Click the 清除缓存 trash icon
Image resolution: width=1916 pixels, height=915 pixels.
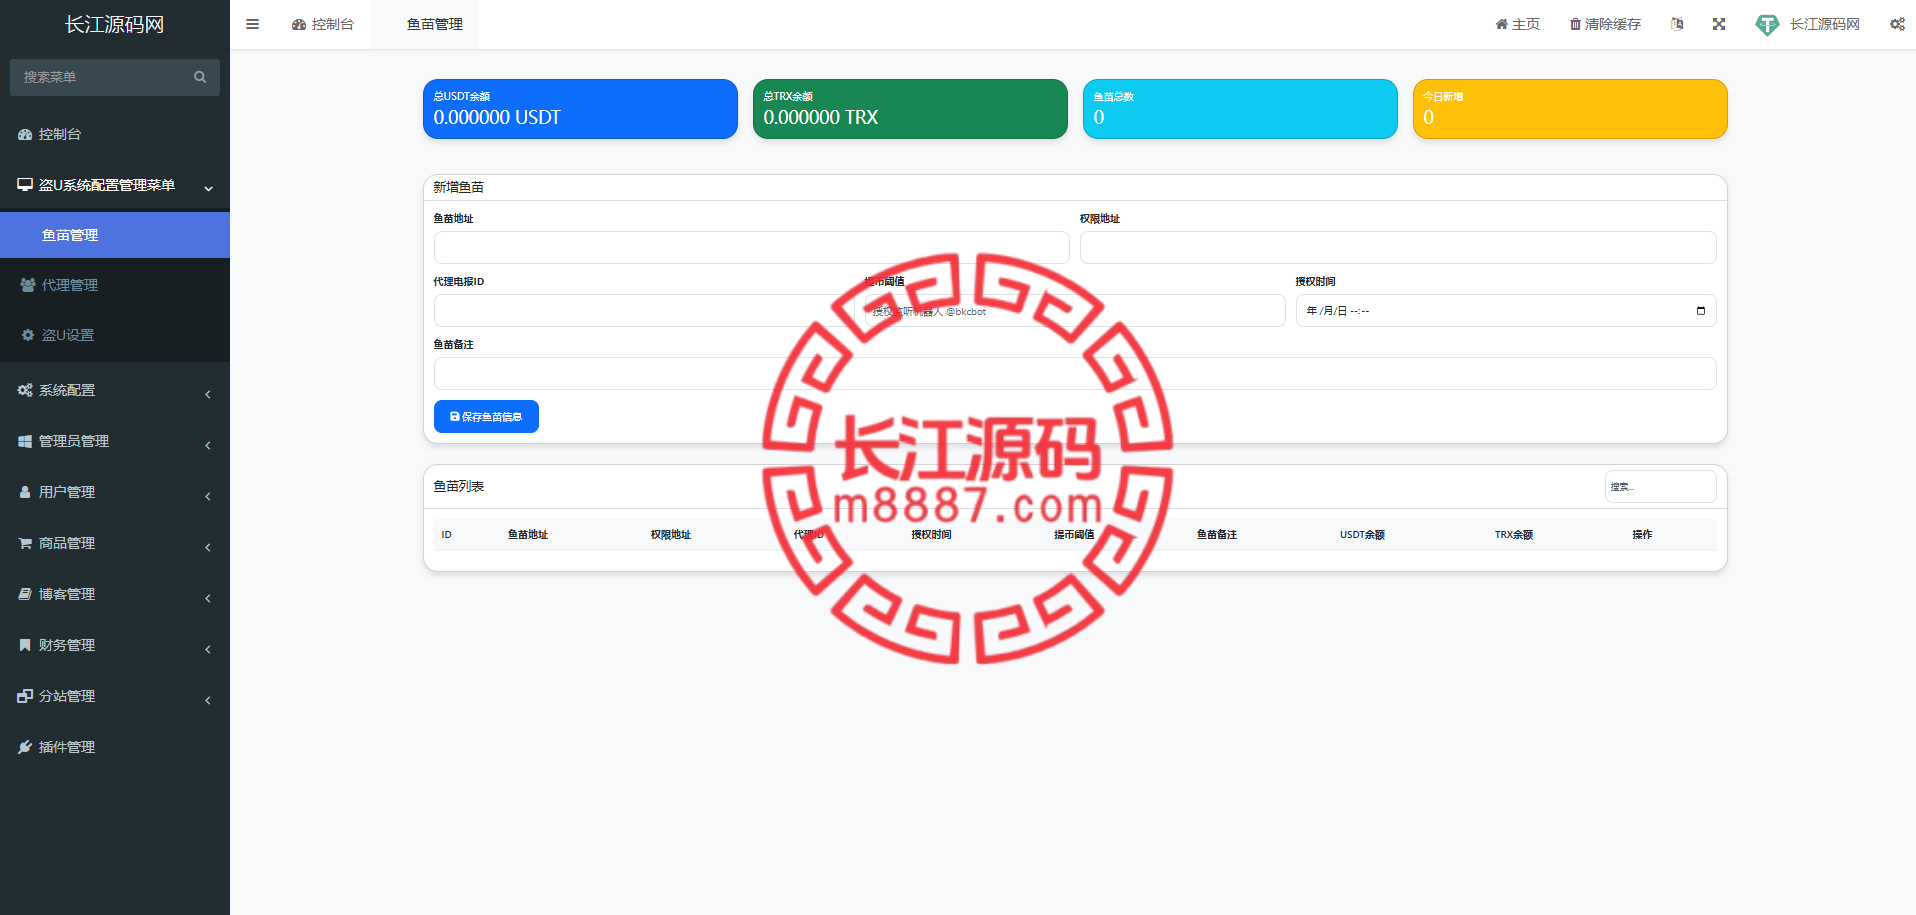pos(1575,24)
